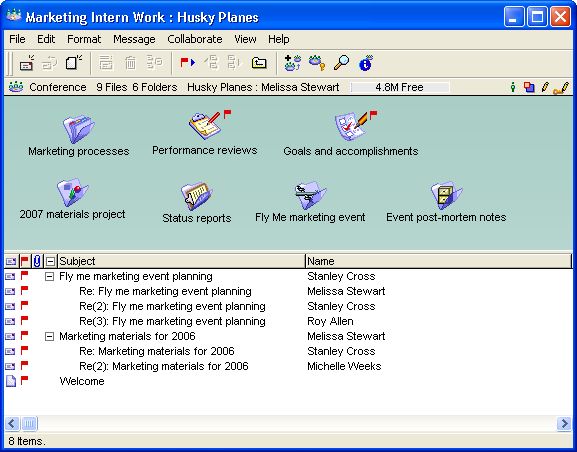Toggle flag on Michelle Weeks' reply
577x452 pixels.
[24, 365]
